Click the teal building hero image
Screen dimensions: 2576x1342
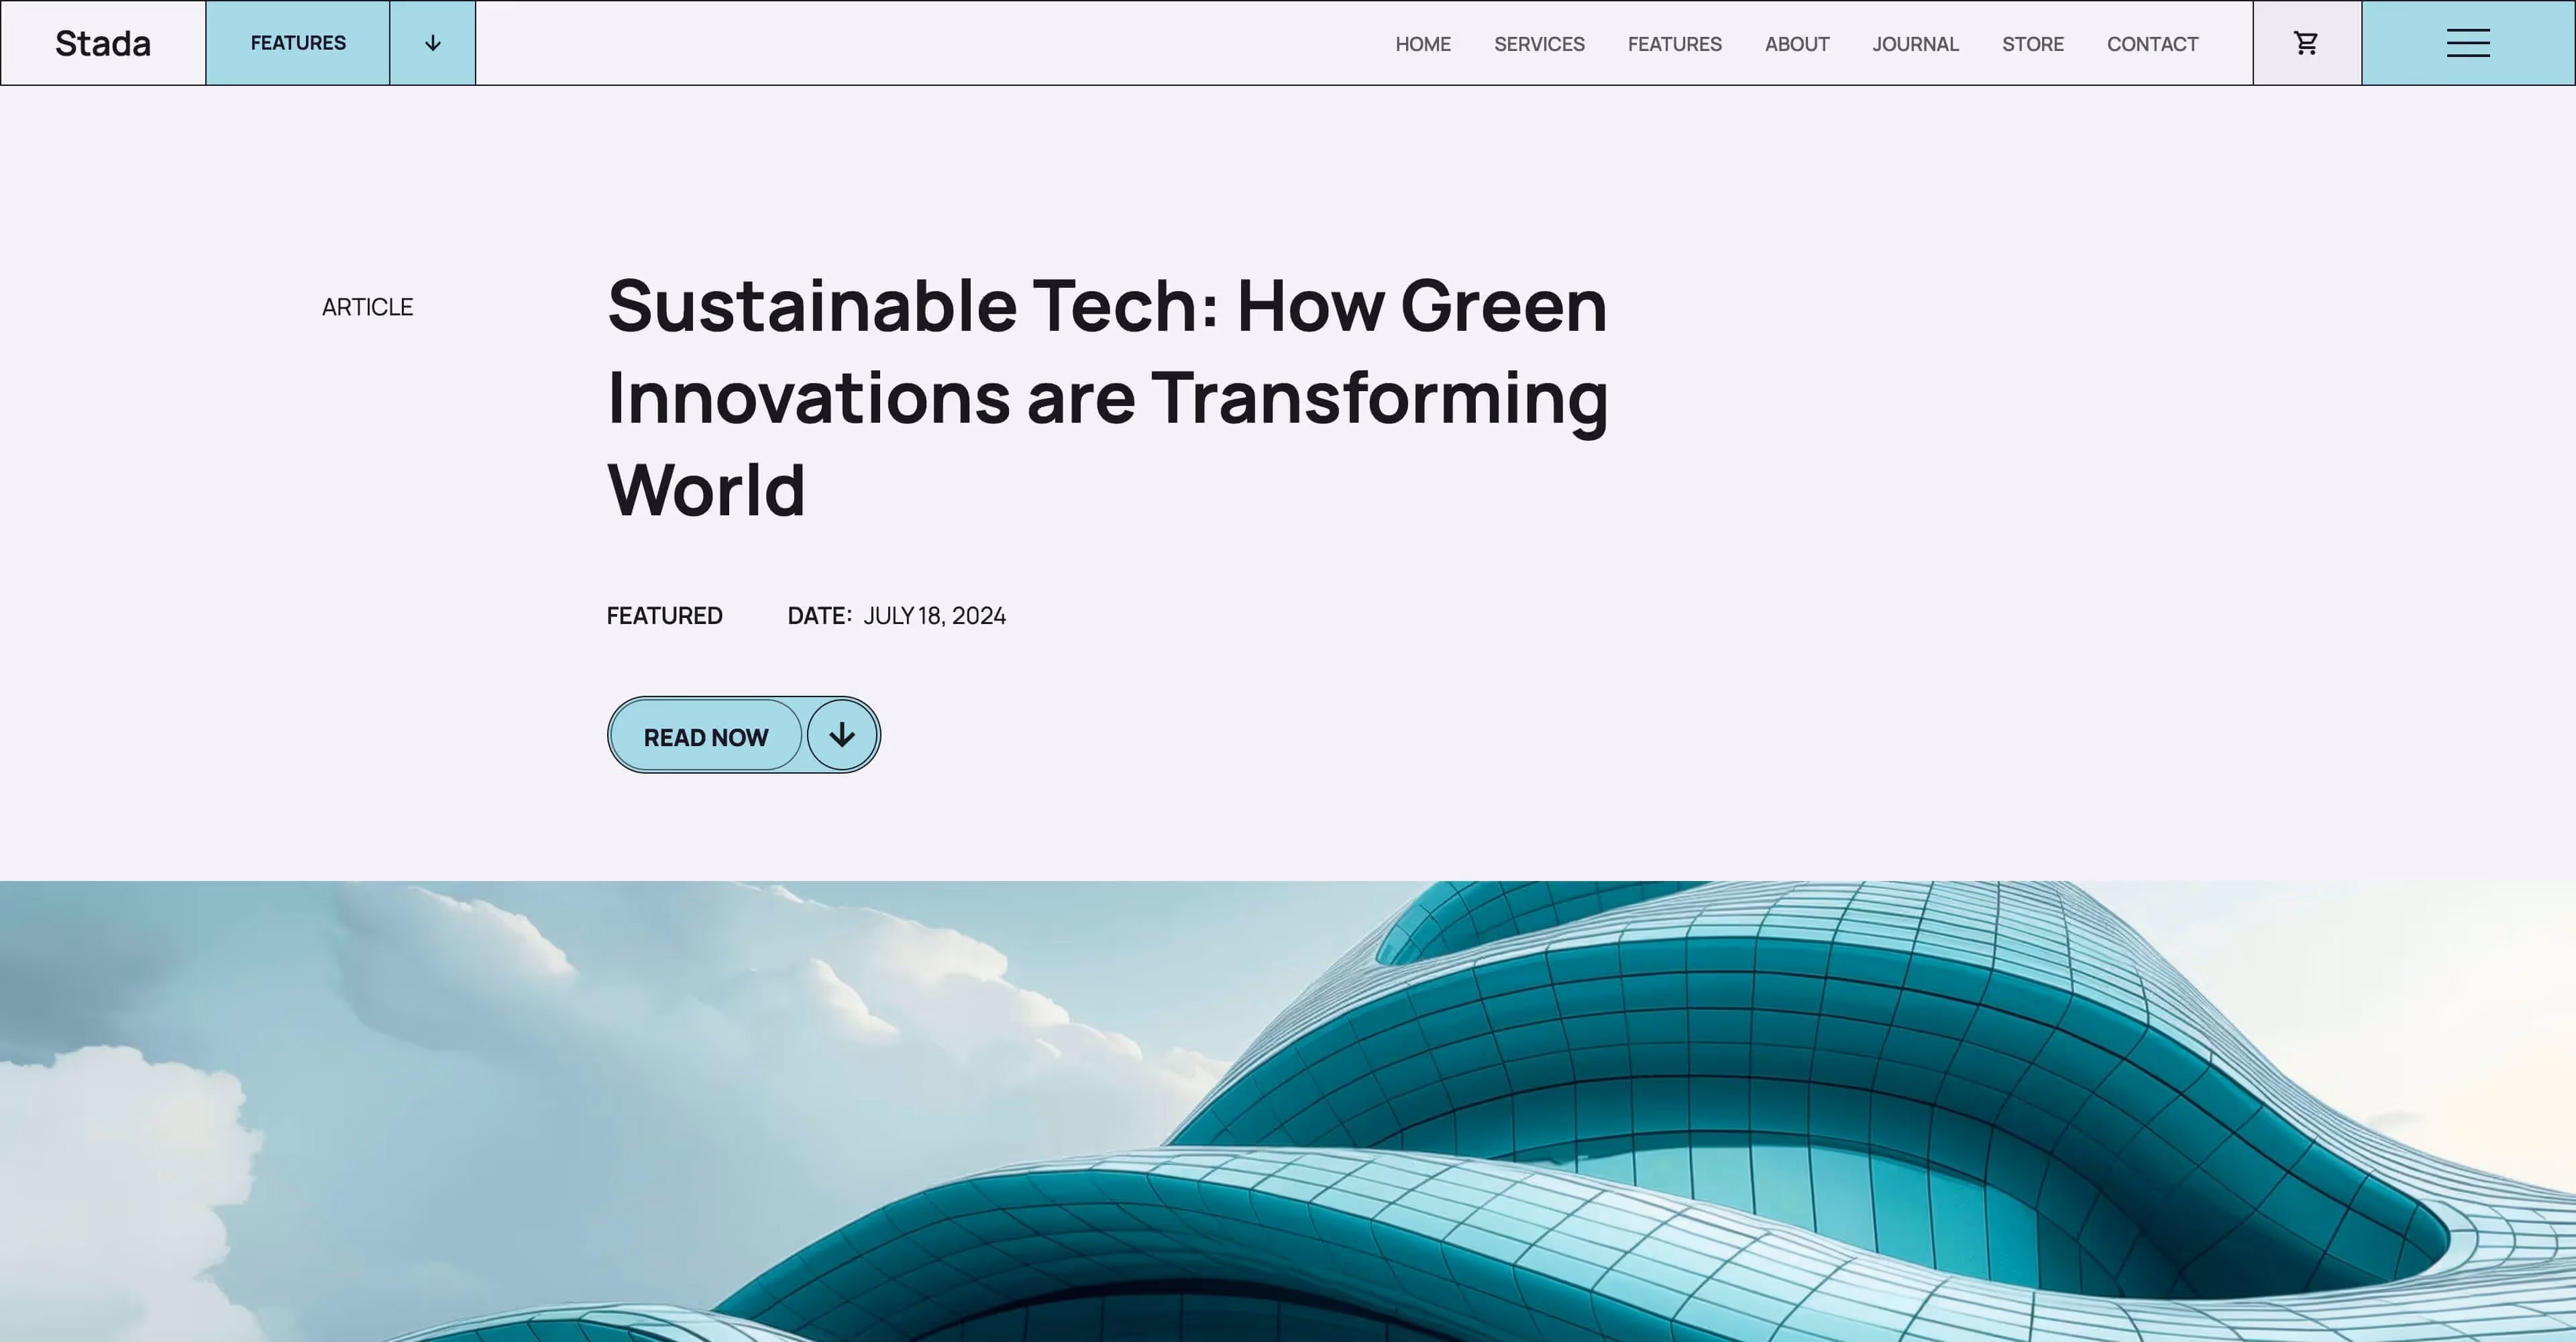[1288, 1110]
